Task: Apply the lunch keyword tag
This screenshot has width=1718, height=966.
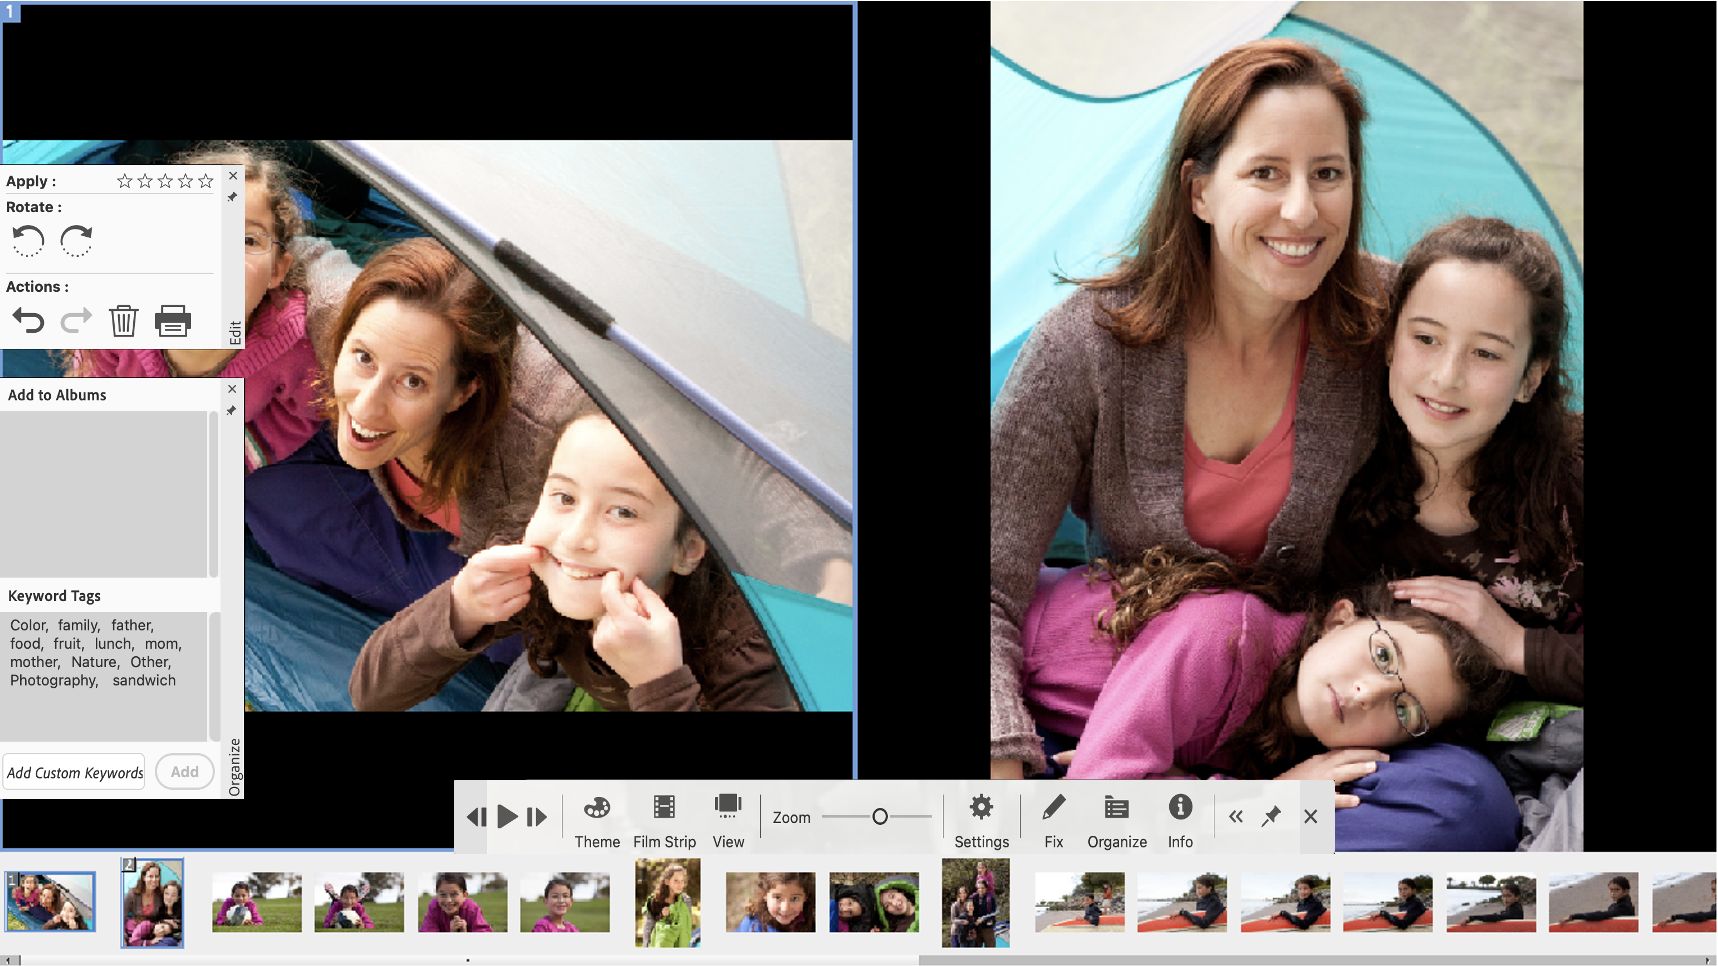Action: click(x=114, y=644)
